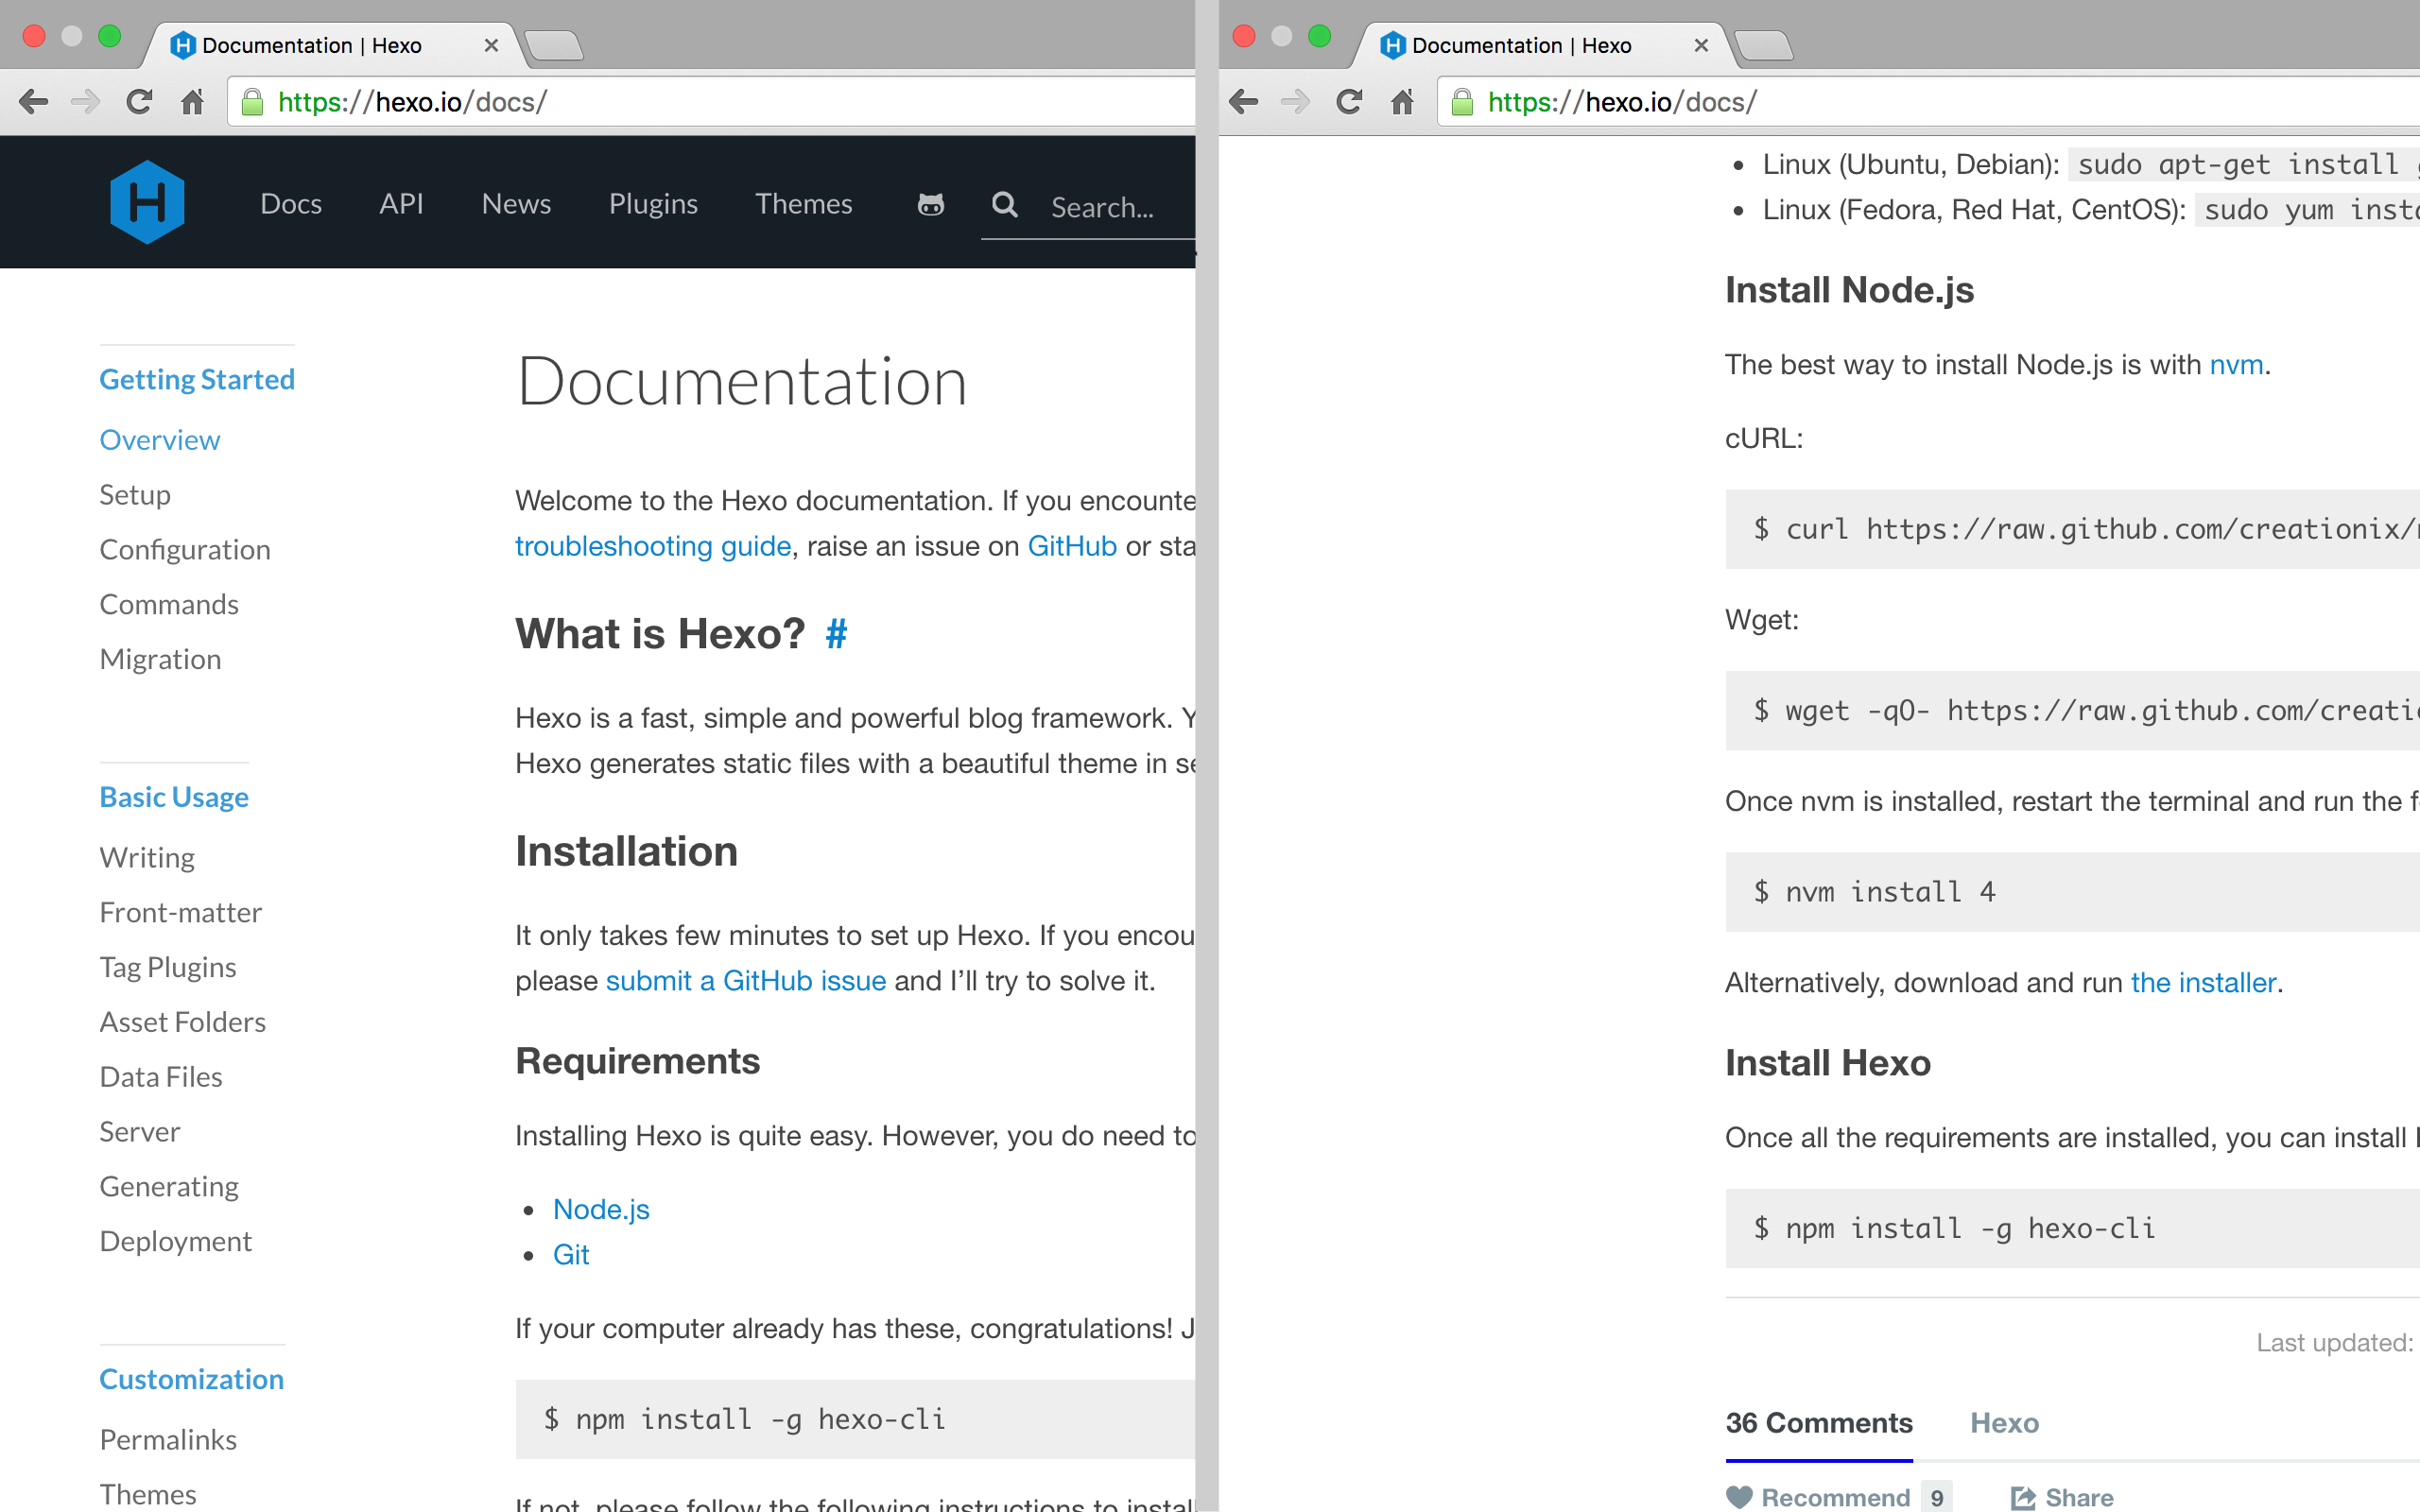
Task: Open the Front-matter sidebar link
Action: (x=181, y=913)
